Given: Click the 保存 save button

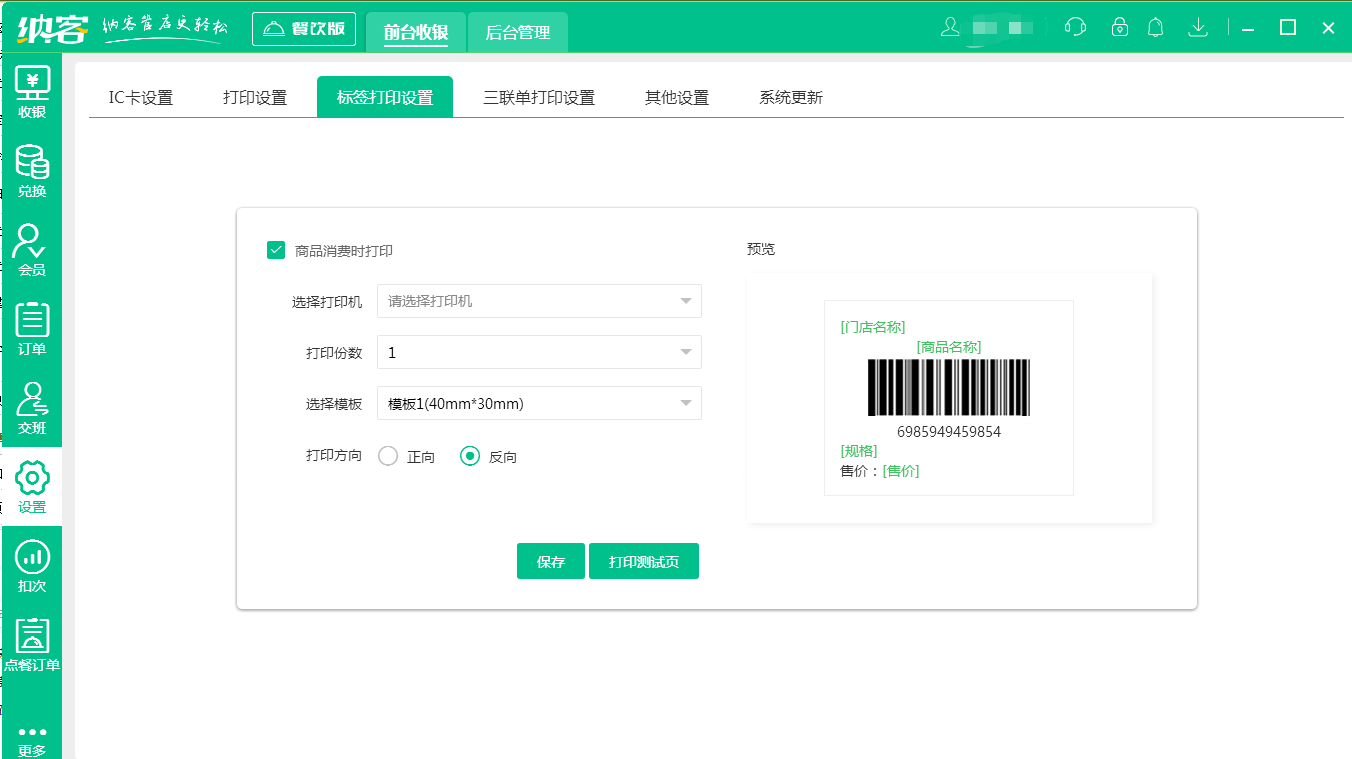Looking at the screenshot, I should tap(551, 562).
